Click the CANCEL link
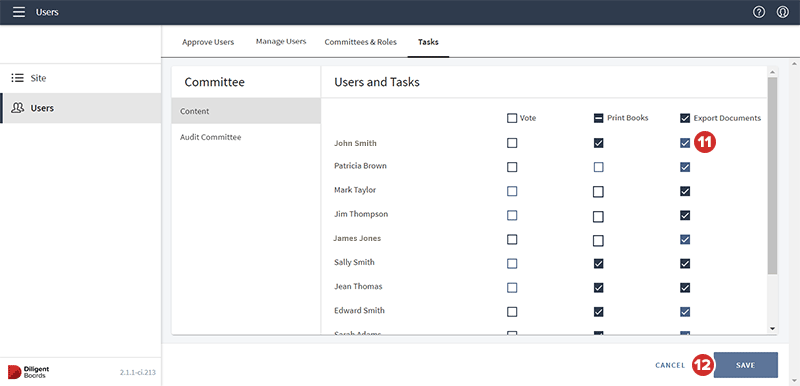The height and width of the screenshot is (386, 800). click(670, 365)
